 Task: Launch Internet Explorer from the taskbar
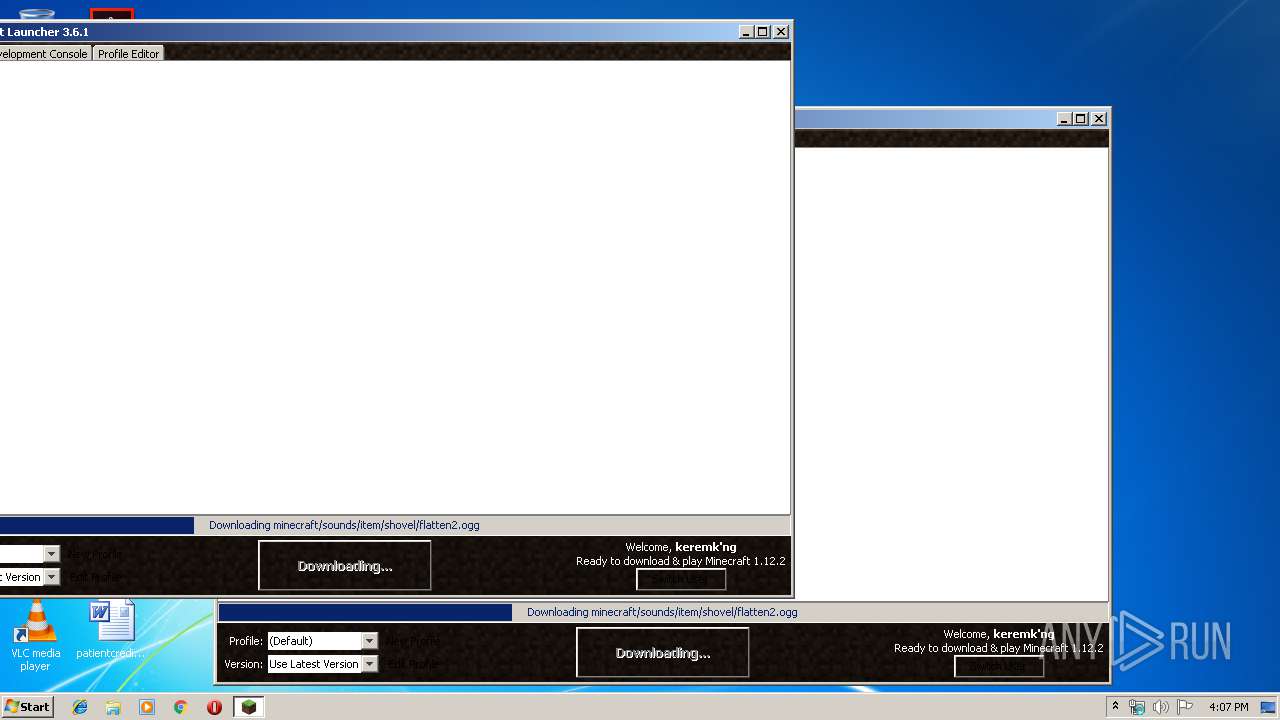(x=80, y=707)
